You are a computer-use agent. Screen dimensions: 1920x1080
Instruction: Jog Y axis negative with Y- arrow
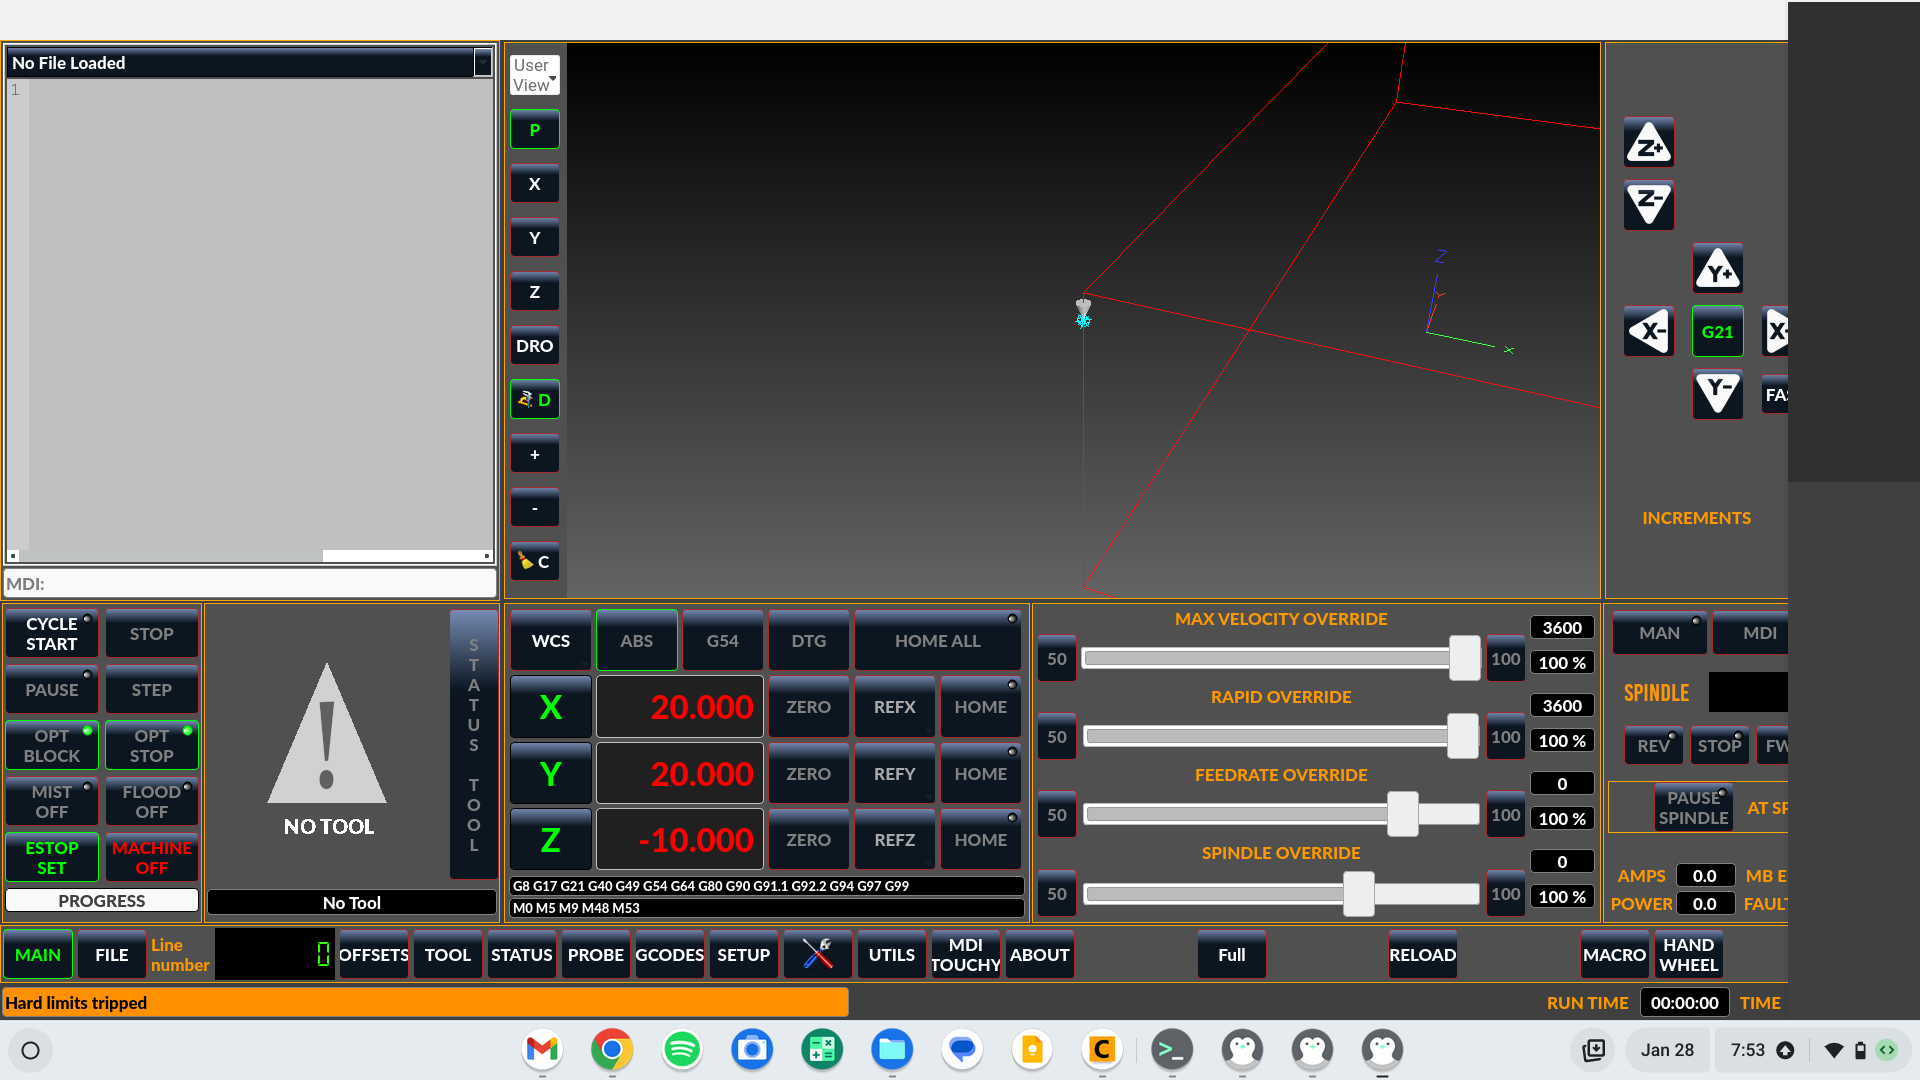pos(1717,393)
